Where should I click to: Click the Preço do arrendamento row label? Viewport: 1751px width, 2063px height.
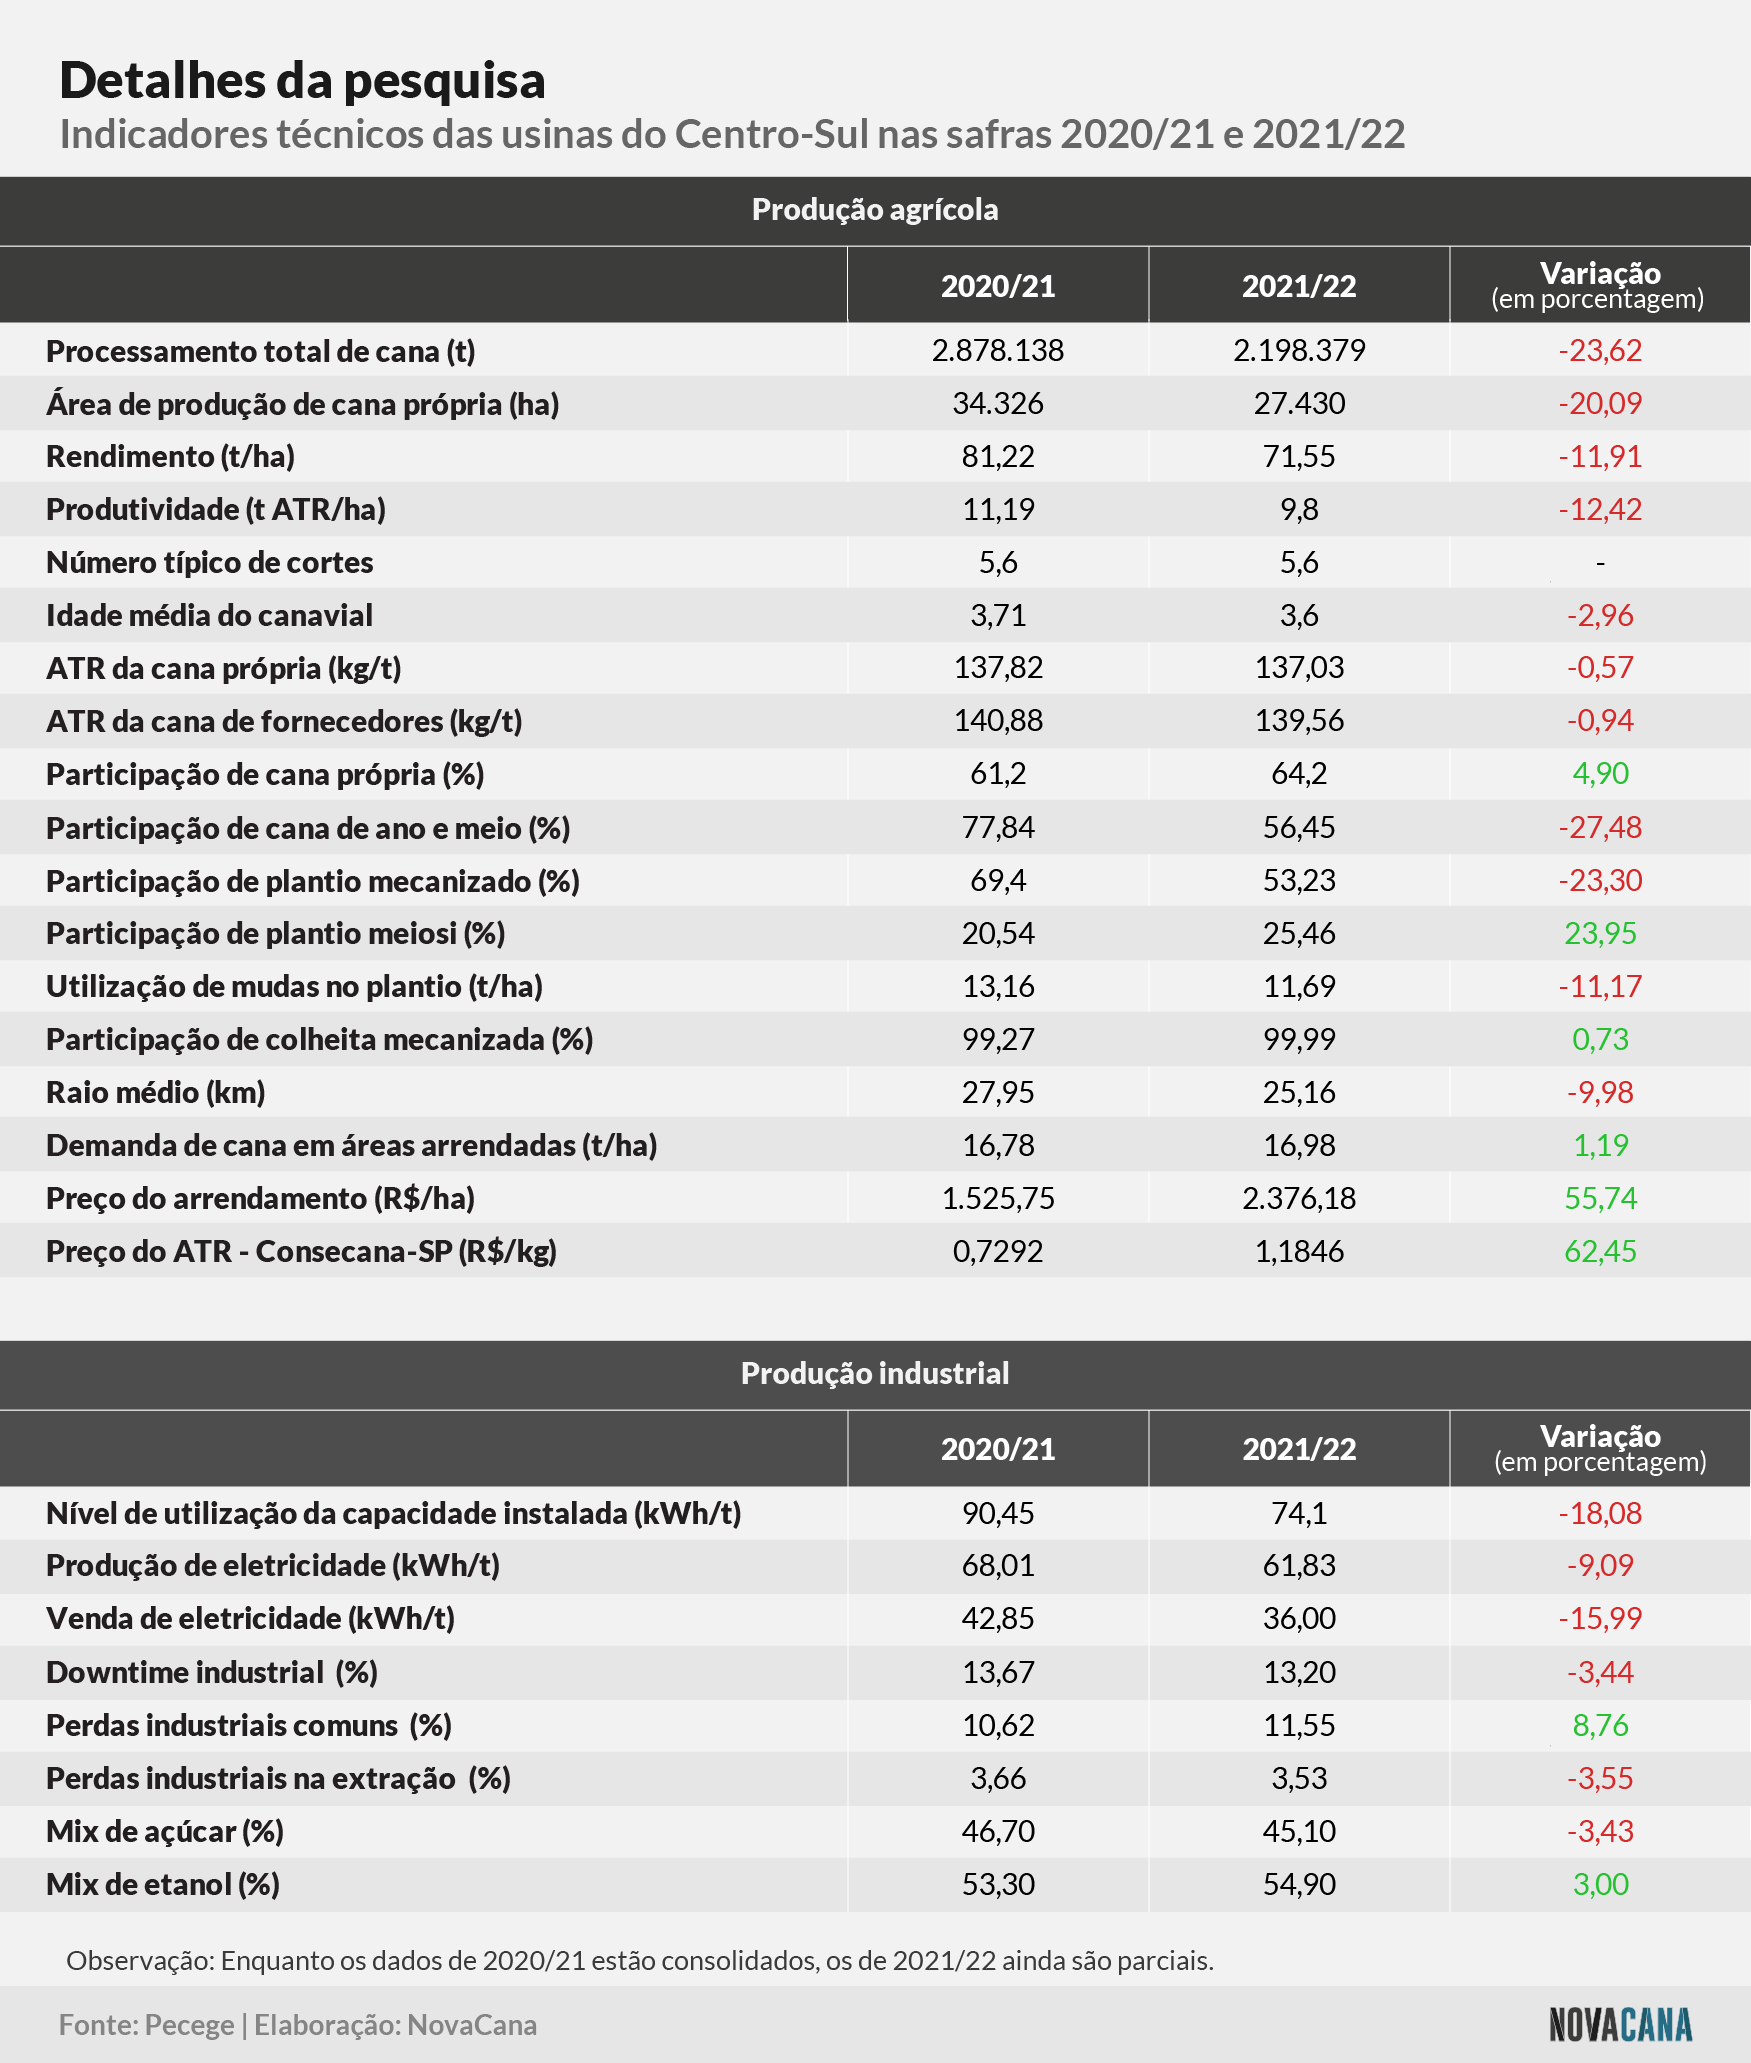[x=260, y=1198]
